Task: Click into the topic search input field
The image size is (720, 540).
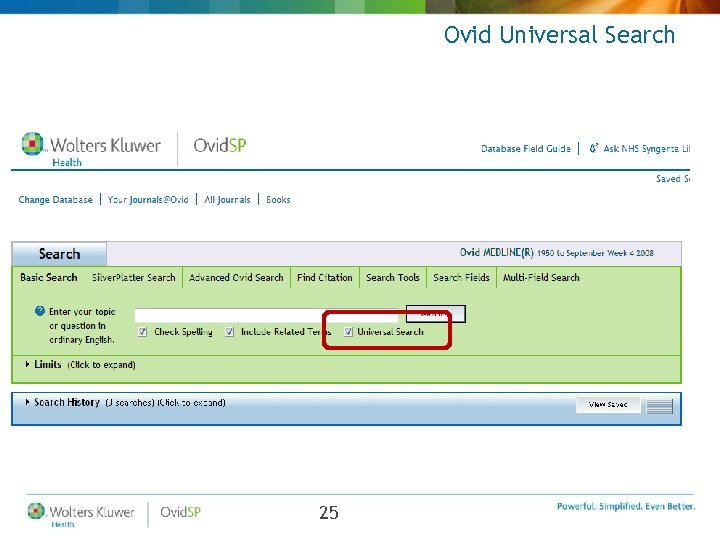Action: click(267, 315)
